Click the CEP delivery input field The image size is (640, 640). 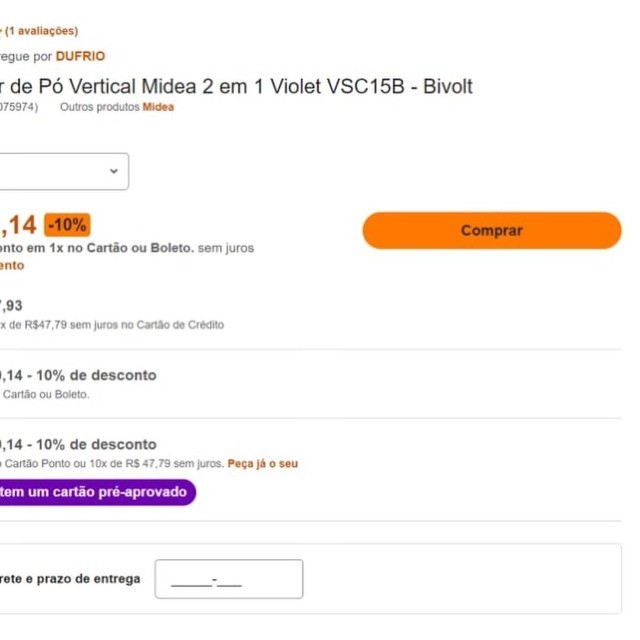229,579
